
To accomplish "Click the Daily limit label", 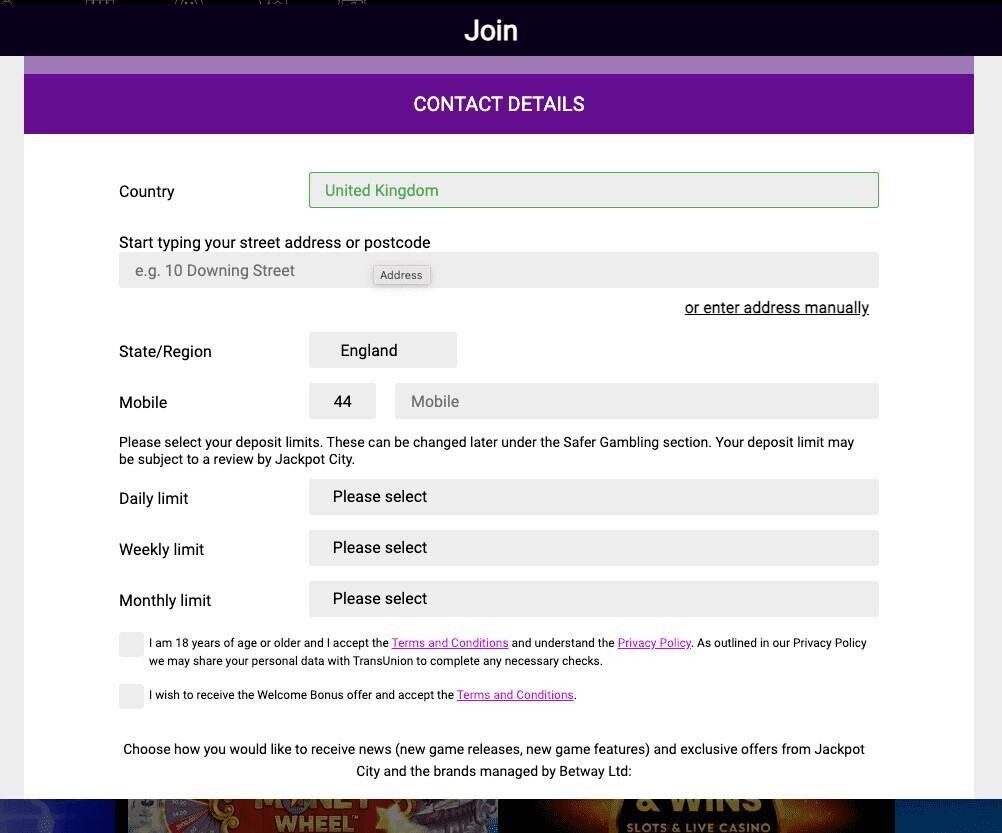I will (x=153, y=498).
